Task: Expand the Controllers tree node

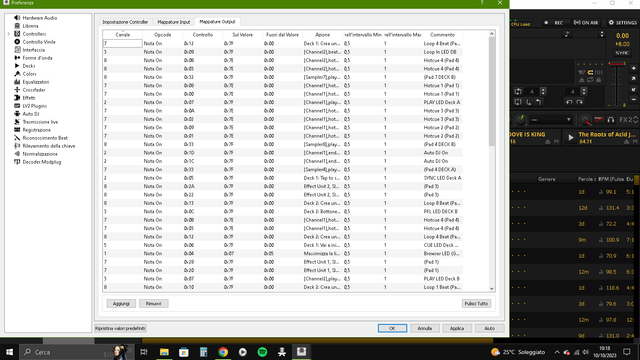Action: coord(9,34)
